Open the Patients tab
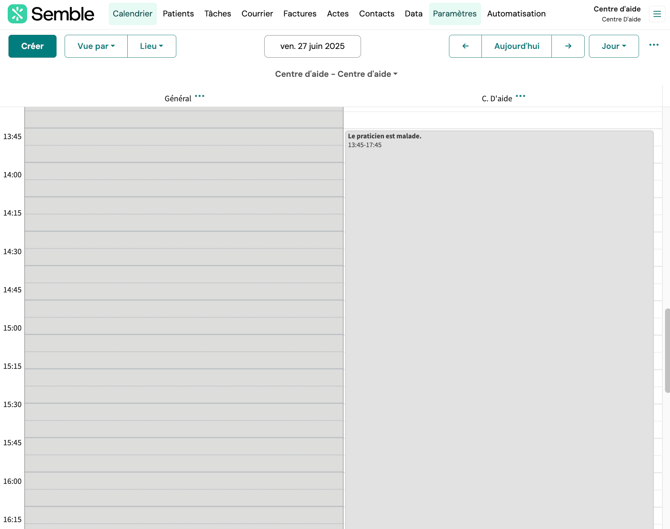This screenshot has height=529, width=670. tap(178, 14)
